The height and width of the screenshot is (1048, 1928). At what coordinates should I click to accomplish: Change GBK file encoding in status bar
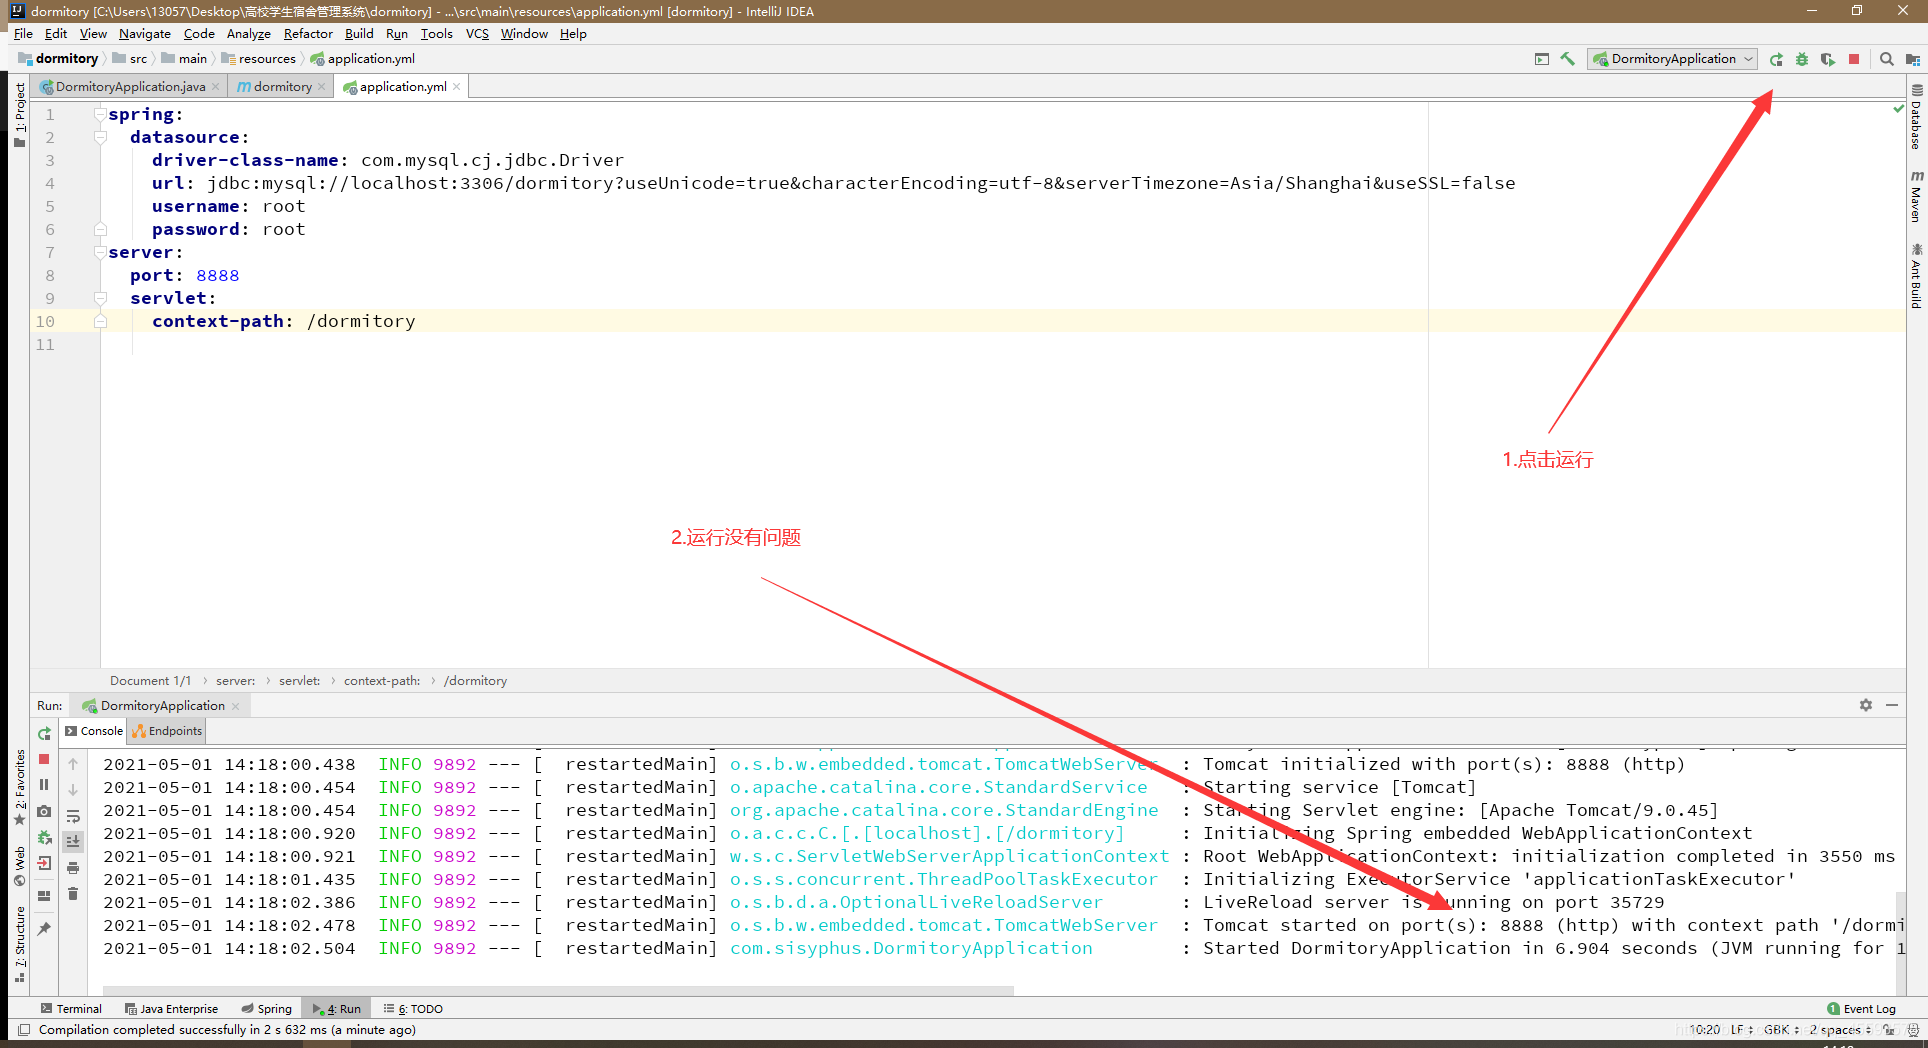pos(1780,1029)
